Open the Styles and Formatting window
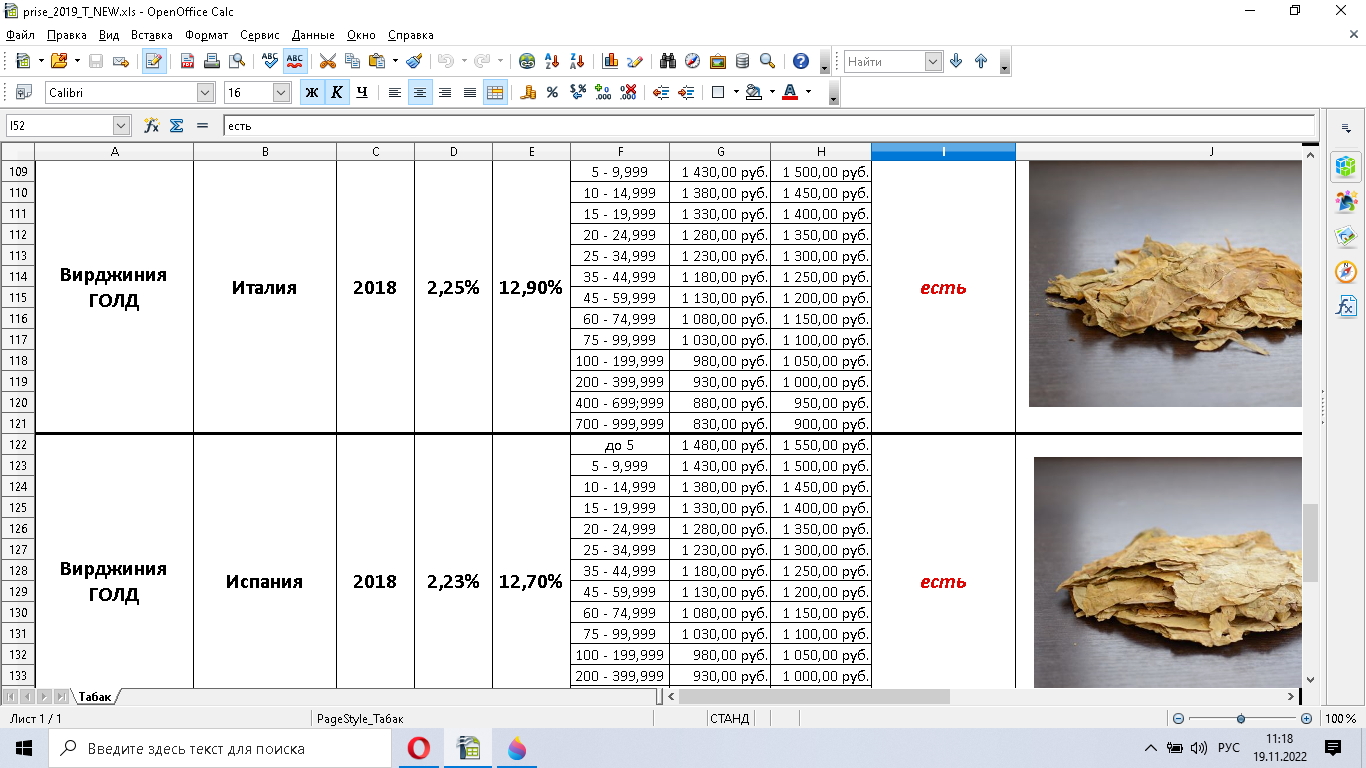This screenshot has width=1366, height=768. pyautogui.click(x=24, y=92)
